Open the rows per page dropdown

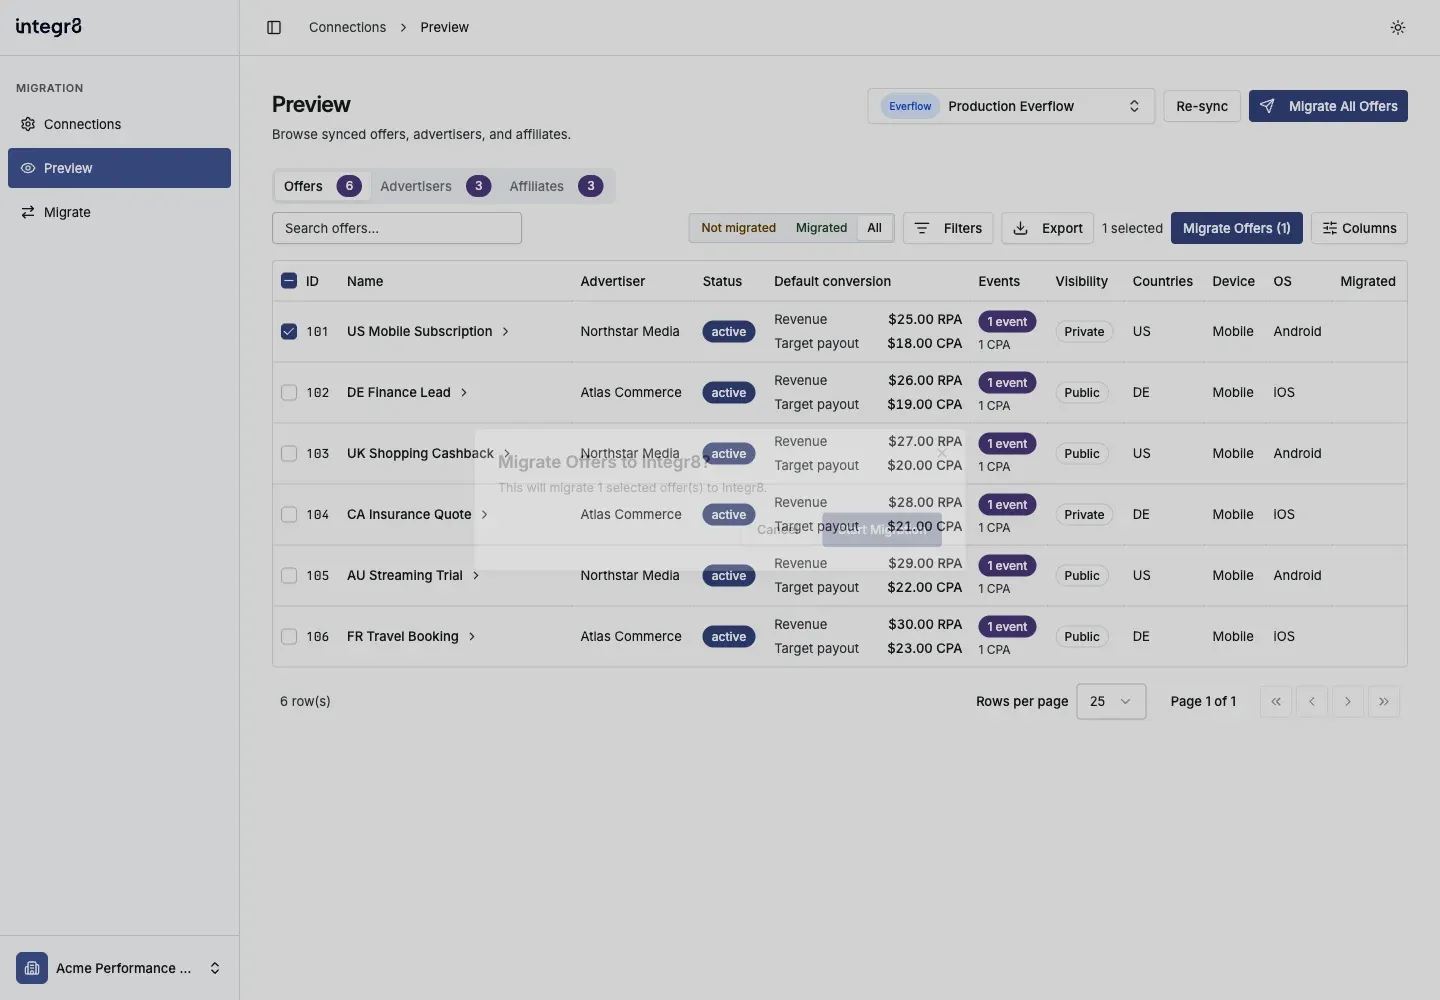[1111, 701]
